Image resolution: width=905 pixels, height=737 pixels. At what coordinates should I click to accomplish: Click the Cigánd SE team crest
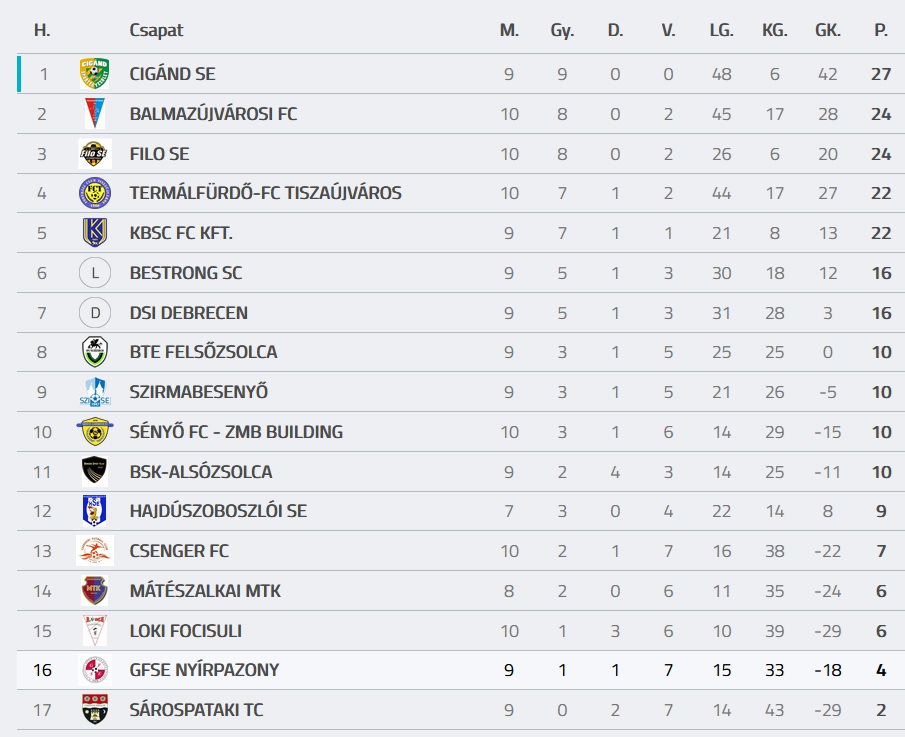point(95,74)
